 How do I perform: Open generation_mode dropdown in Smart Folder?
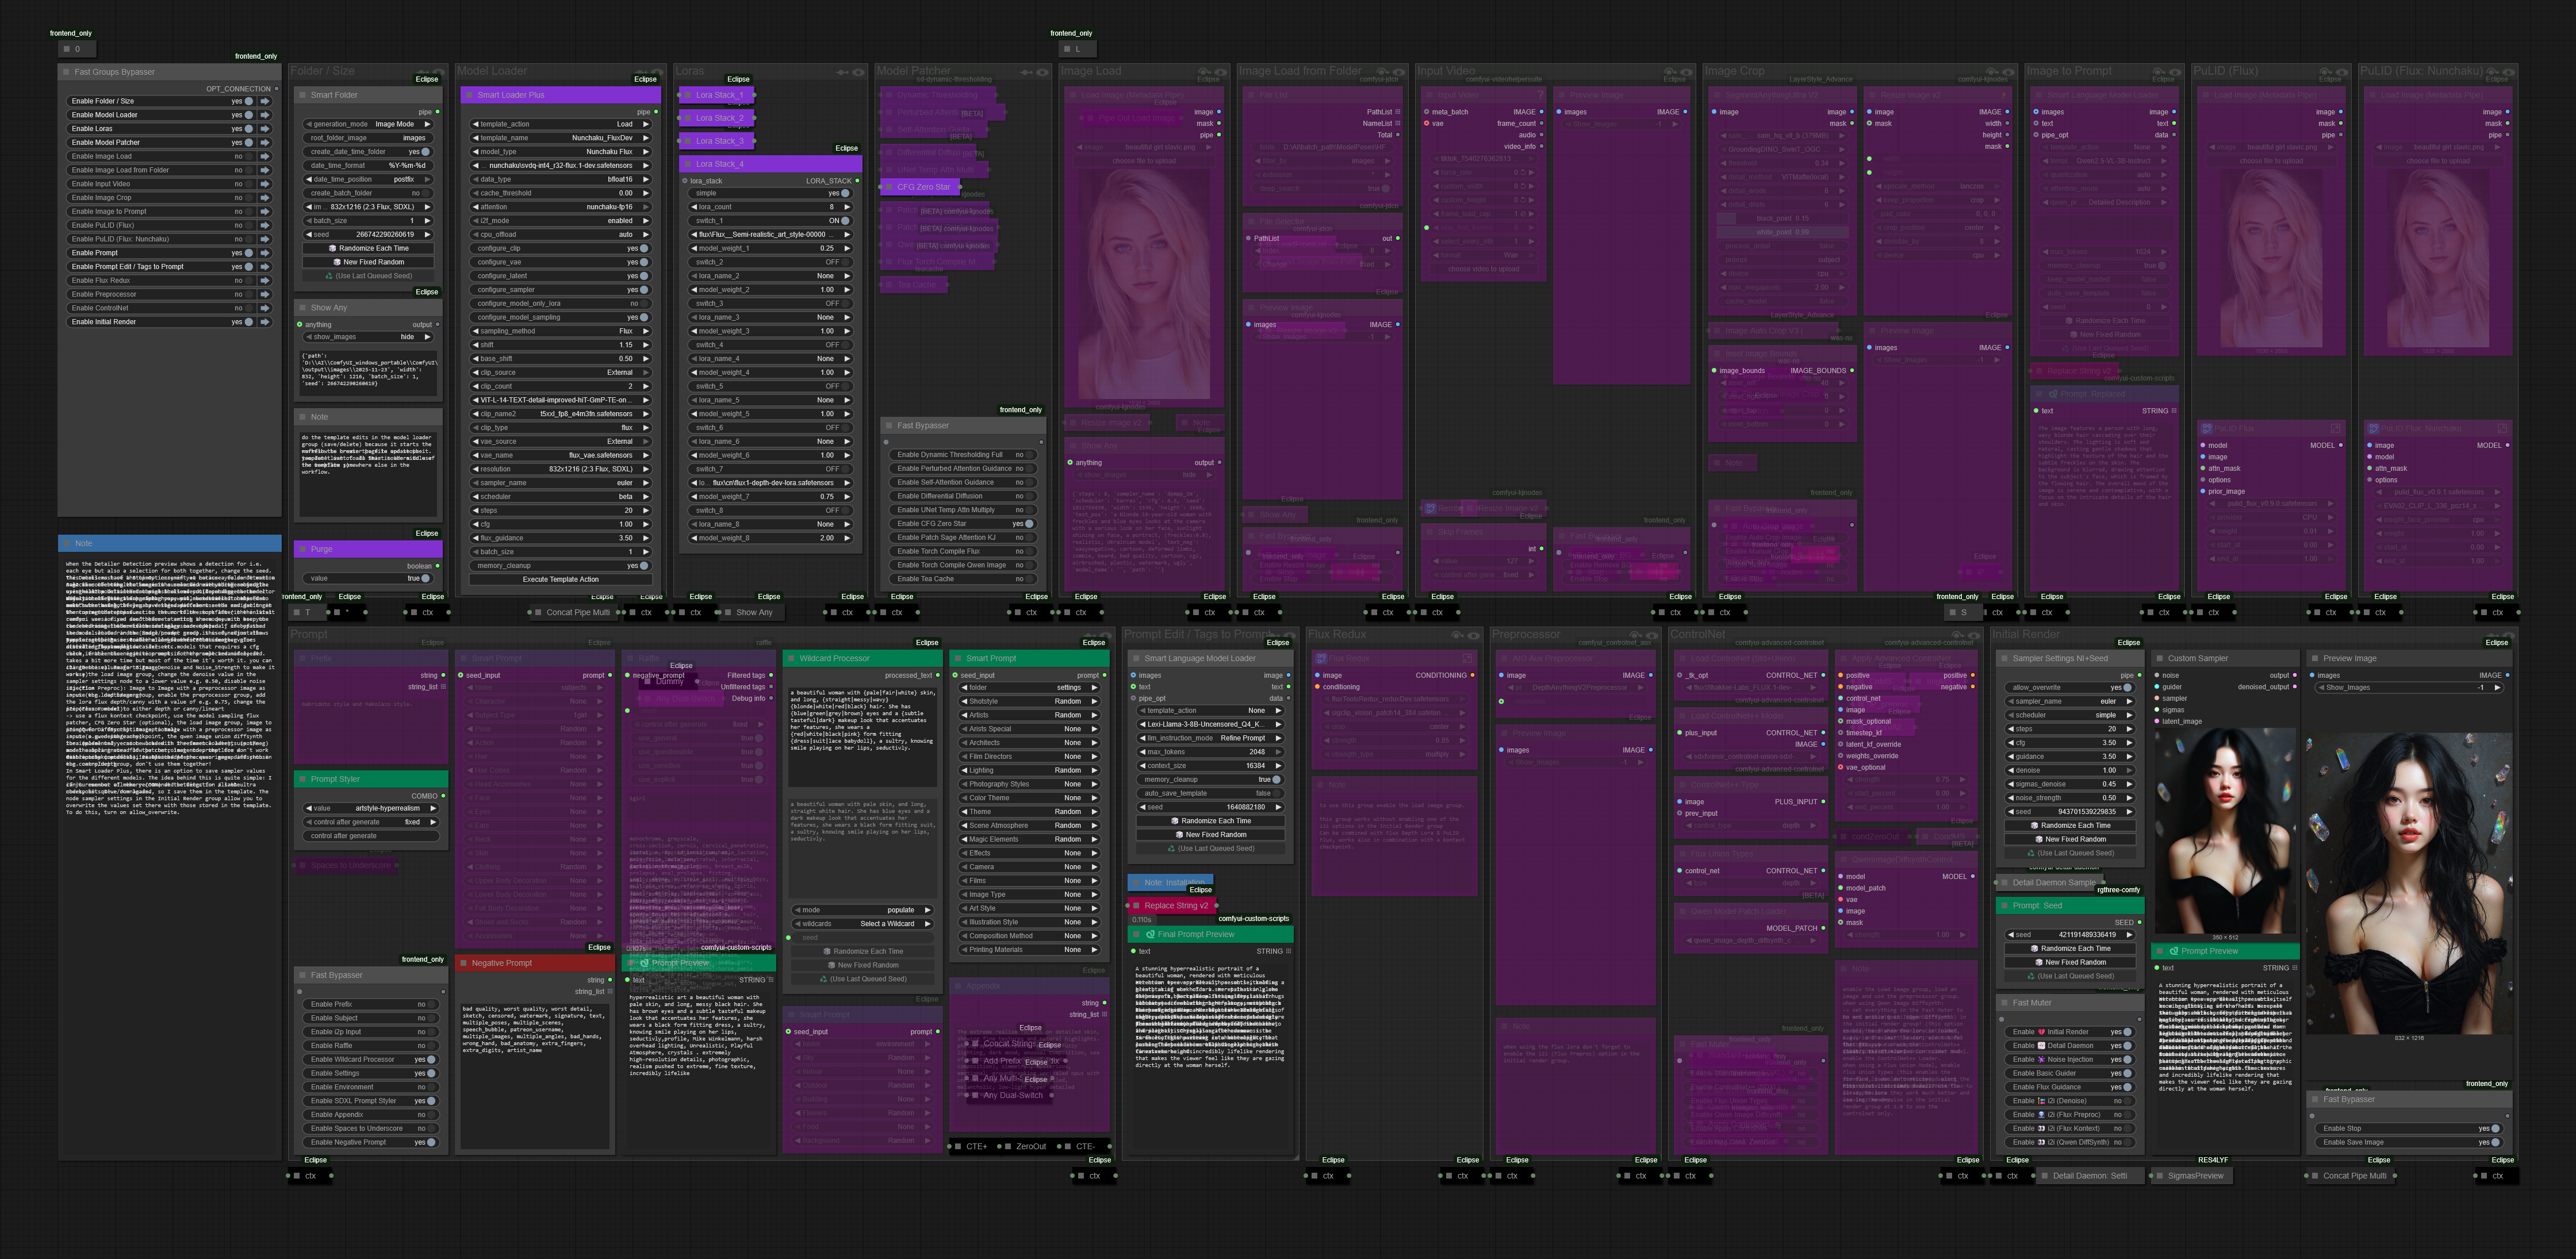[369, 124]
